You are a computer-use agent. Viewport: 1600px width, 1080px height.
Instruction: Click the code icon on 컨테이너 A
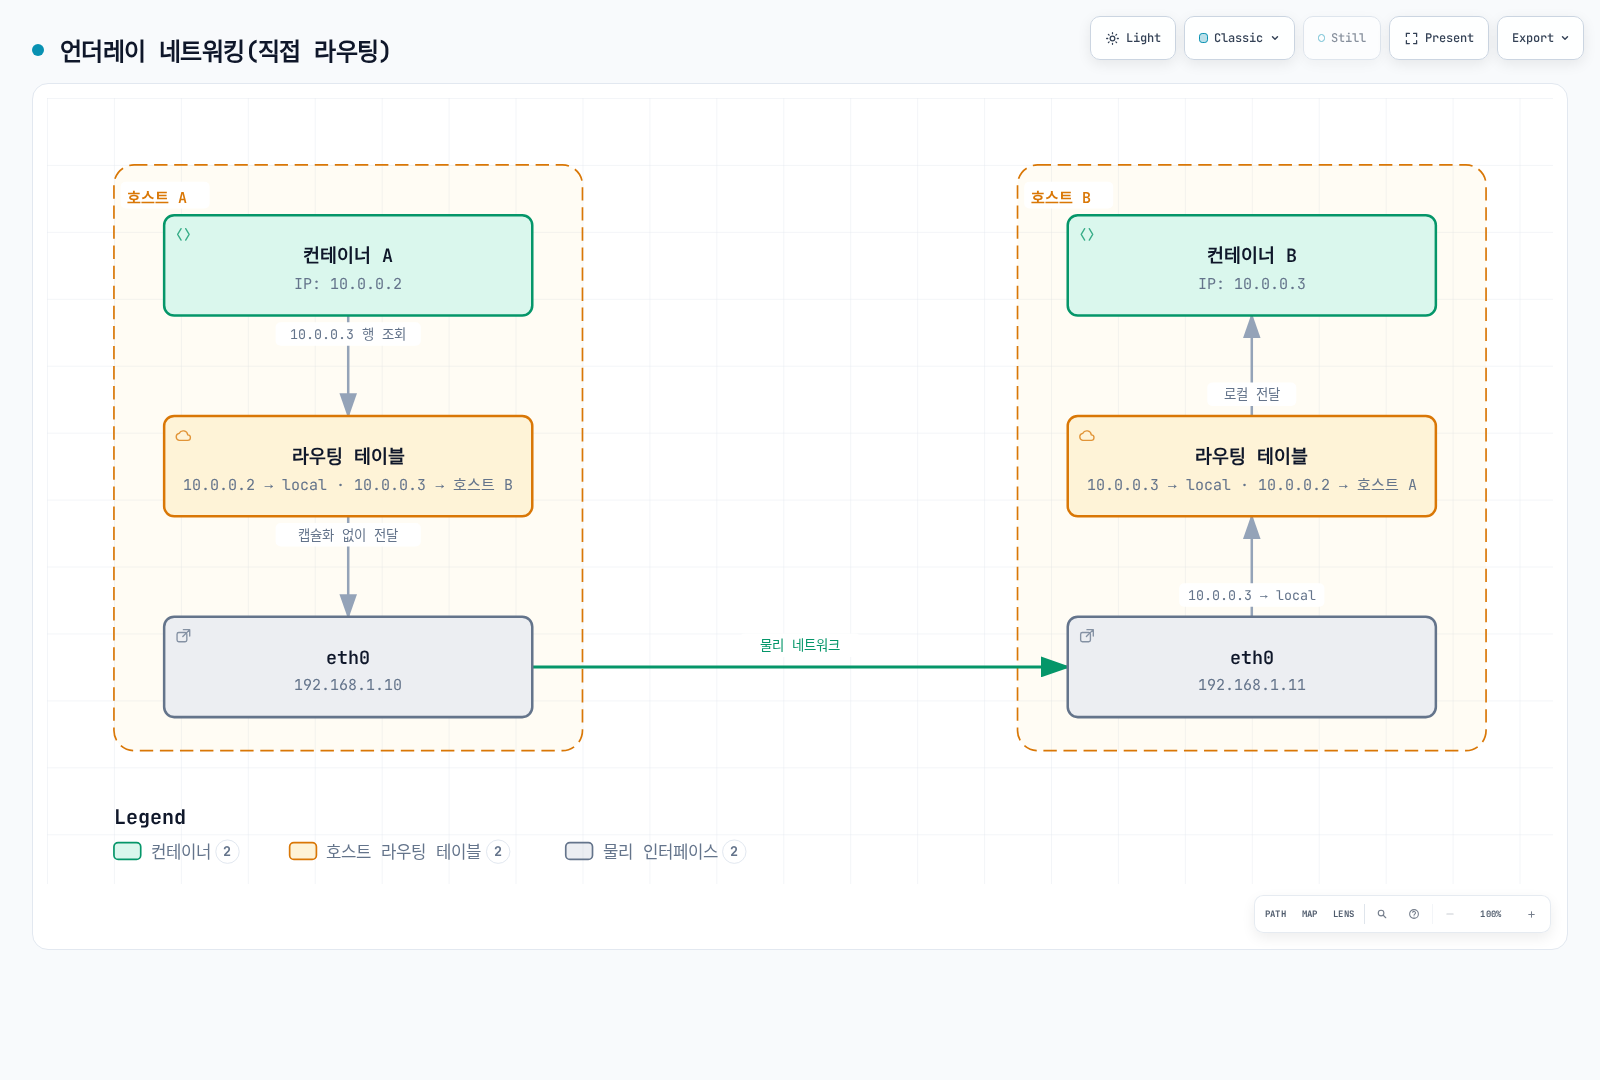click(x=184, y=235)
